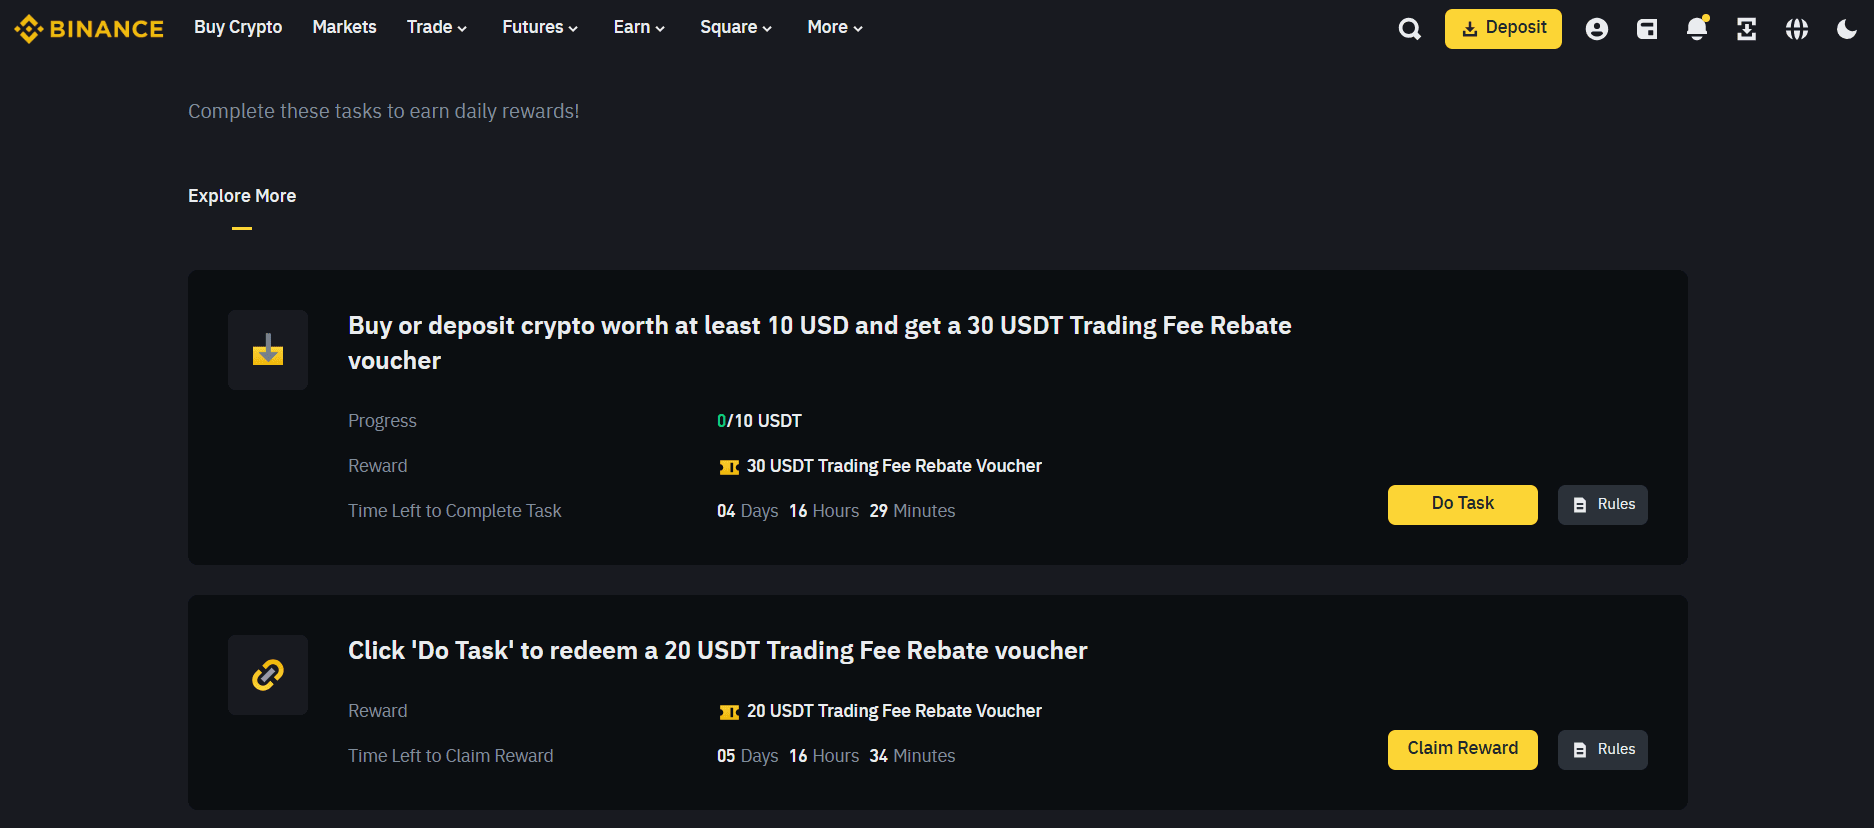Viewport: 1874px width, 828px height.
Task: Click the 'Progress' label
Action: [x=382, y=421]
